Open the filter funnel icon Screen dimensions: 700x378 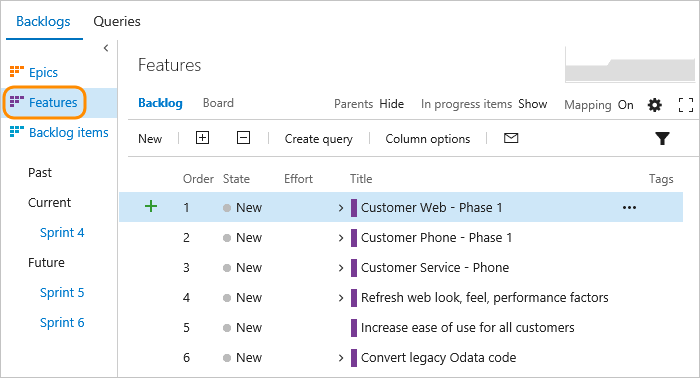tap(662, 138)
